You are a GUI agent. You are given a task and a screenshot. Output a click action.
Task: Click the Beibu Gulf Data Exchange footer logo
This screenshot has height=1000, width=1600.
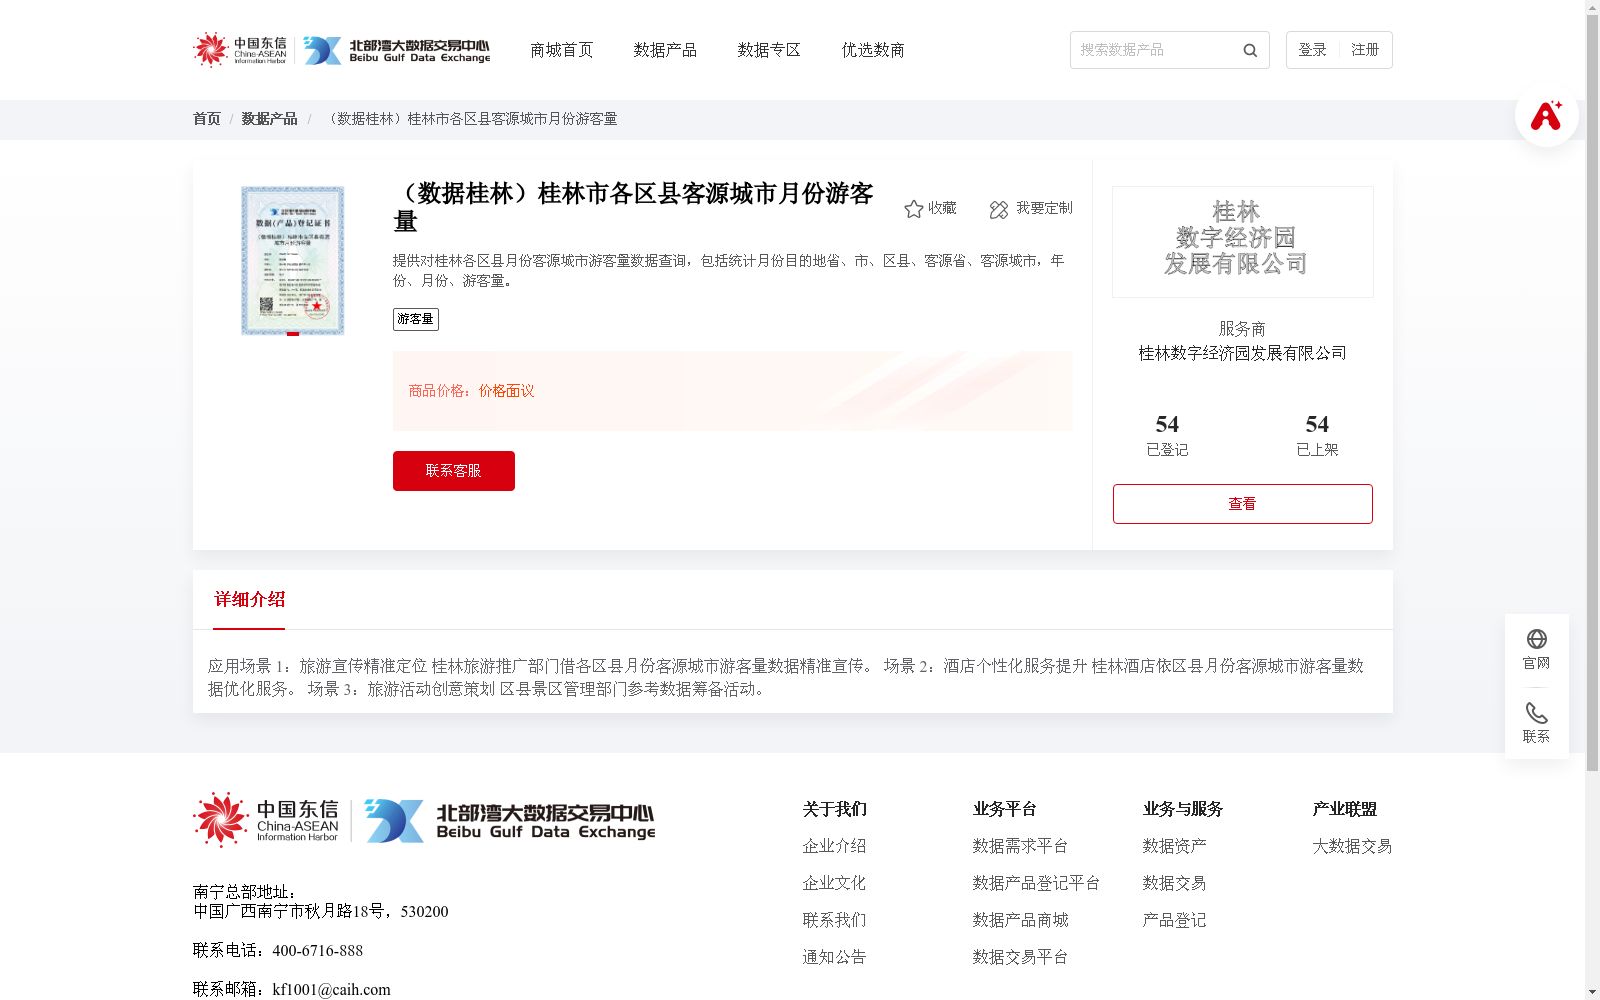[509, 821]
